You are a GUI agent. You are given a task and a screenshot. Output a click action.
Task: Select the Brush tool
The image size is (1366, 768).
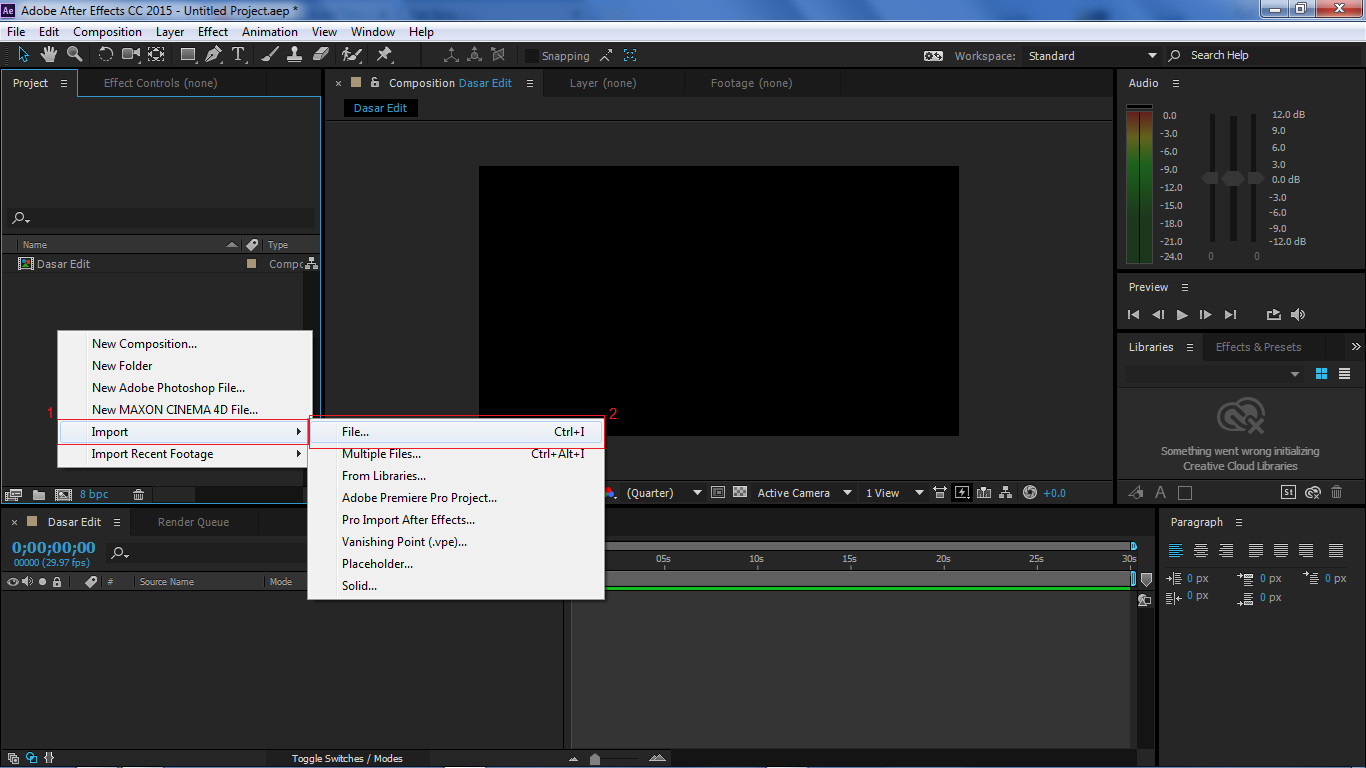click(x=270, y=54)
